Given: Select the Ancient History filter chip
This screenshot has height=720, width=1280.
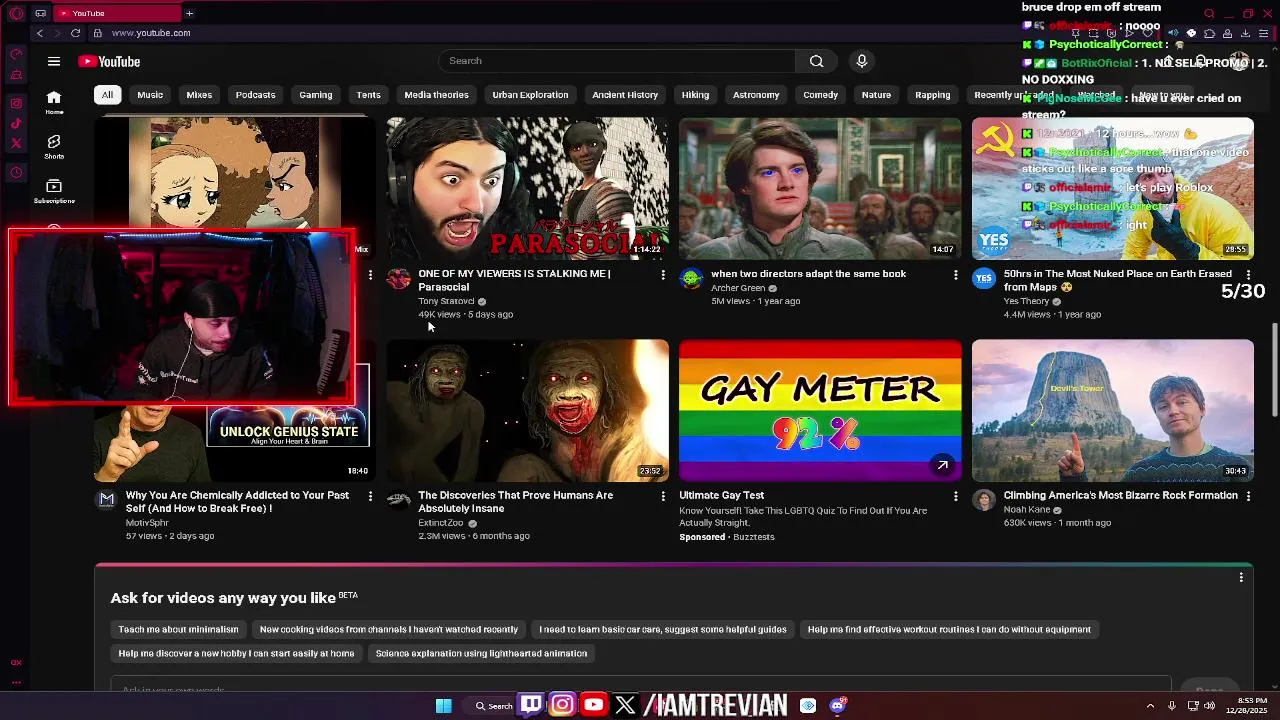Looking at the screenshot, I should (625, 95).
